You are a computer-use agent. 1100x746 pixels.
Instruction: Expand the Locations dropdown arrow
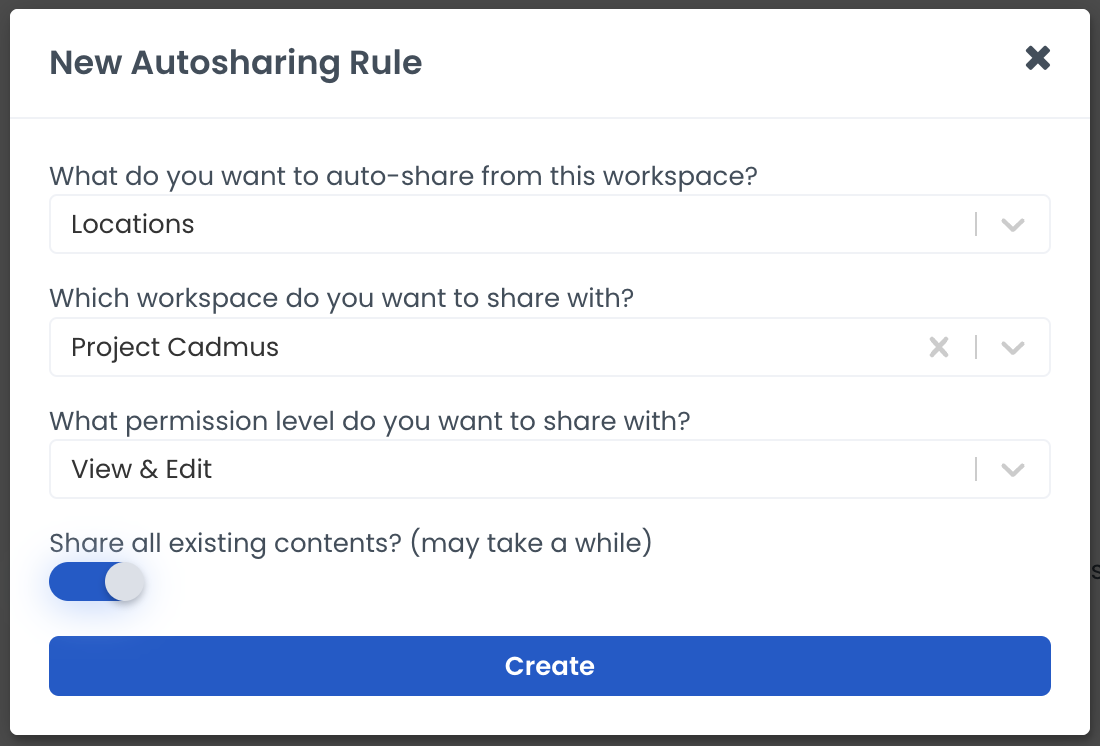[x=1013, y=225]
